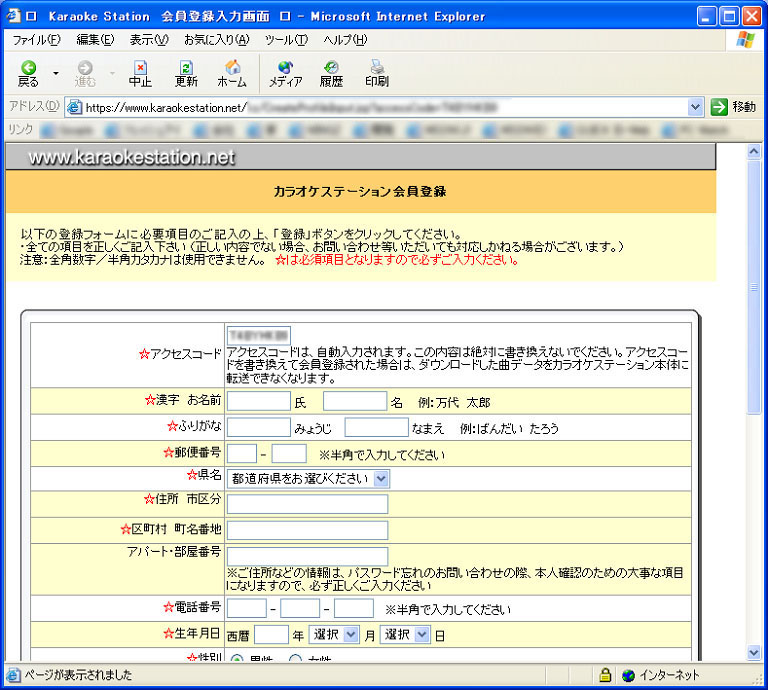Click the first 電話番号 phone box

click(x=247, y=608)
